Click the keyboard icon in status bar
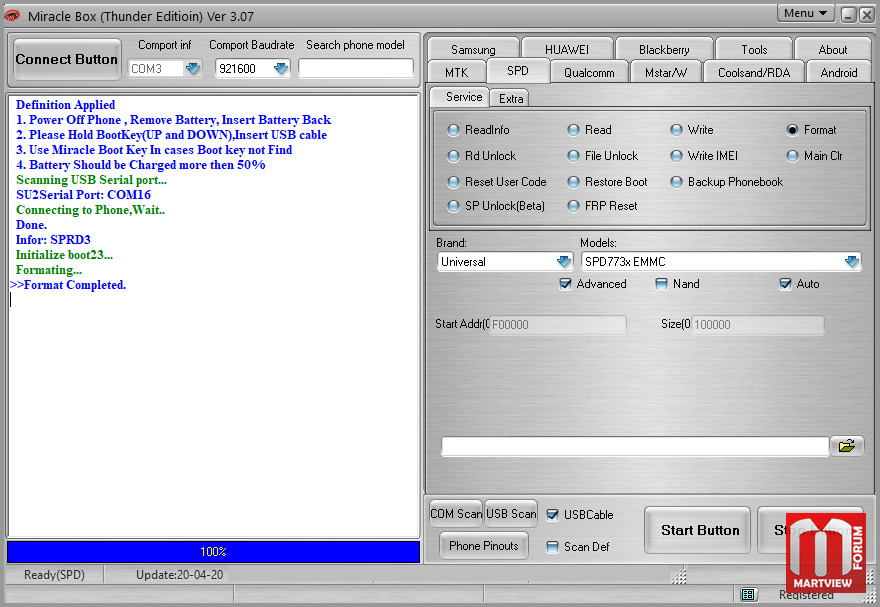This screenshot has height=607, width=880. point(748,595)
